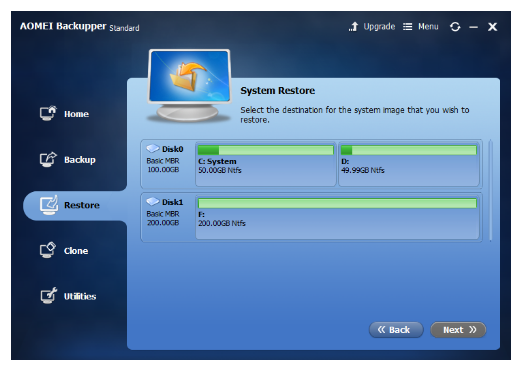The image size is (523, 368).
Task: Click 'Basic MBR' text under Disk0
Action: [x=163, y=161]
